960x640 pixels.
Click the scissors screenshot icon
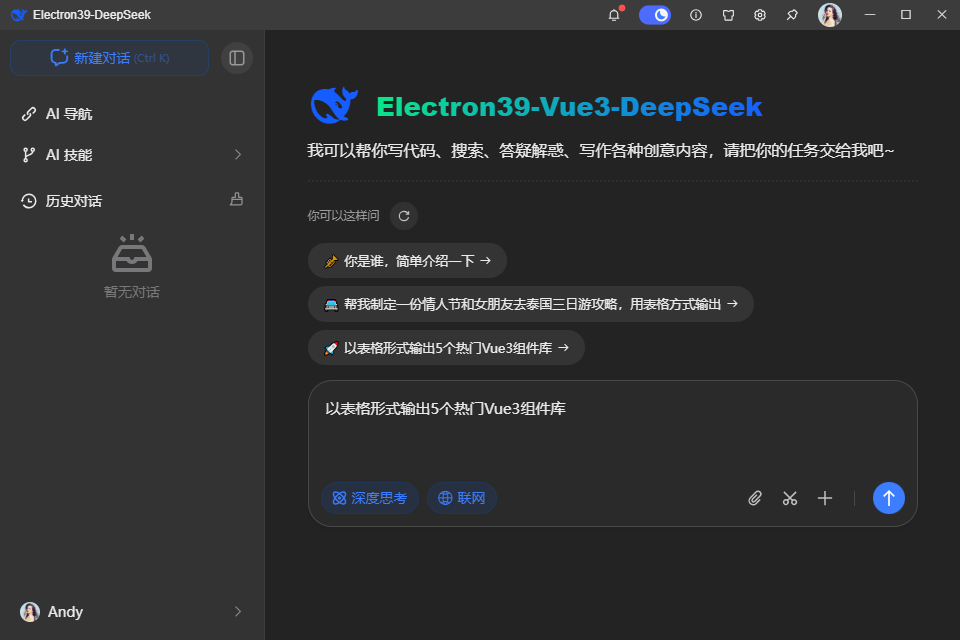pos(790,497)
